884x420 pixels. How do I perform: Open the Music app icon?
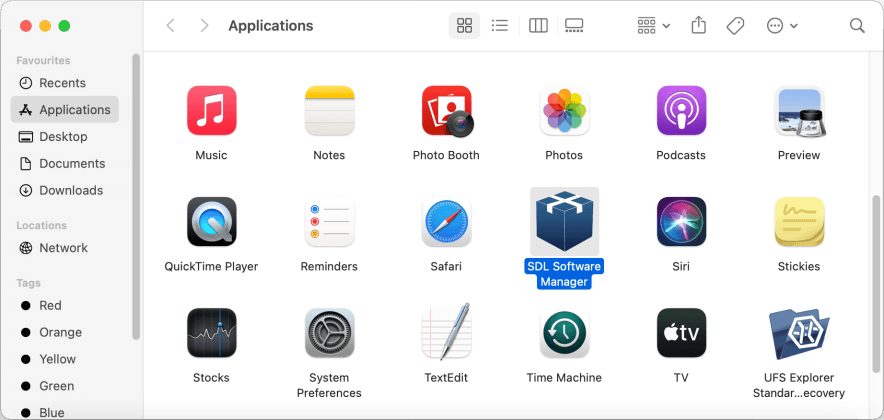tap(211, 111)
